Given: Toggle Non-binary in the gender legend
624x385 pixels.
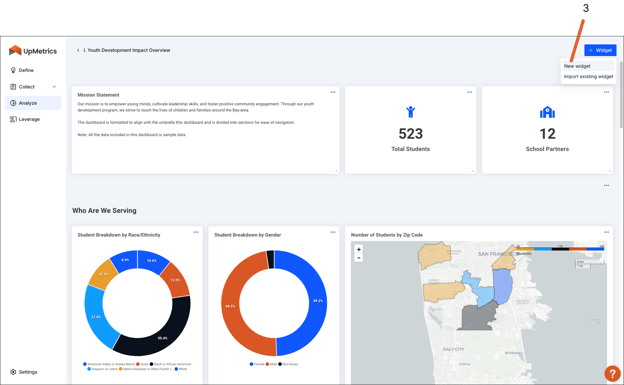Looking at the screenshot, I should coord(288,364).
